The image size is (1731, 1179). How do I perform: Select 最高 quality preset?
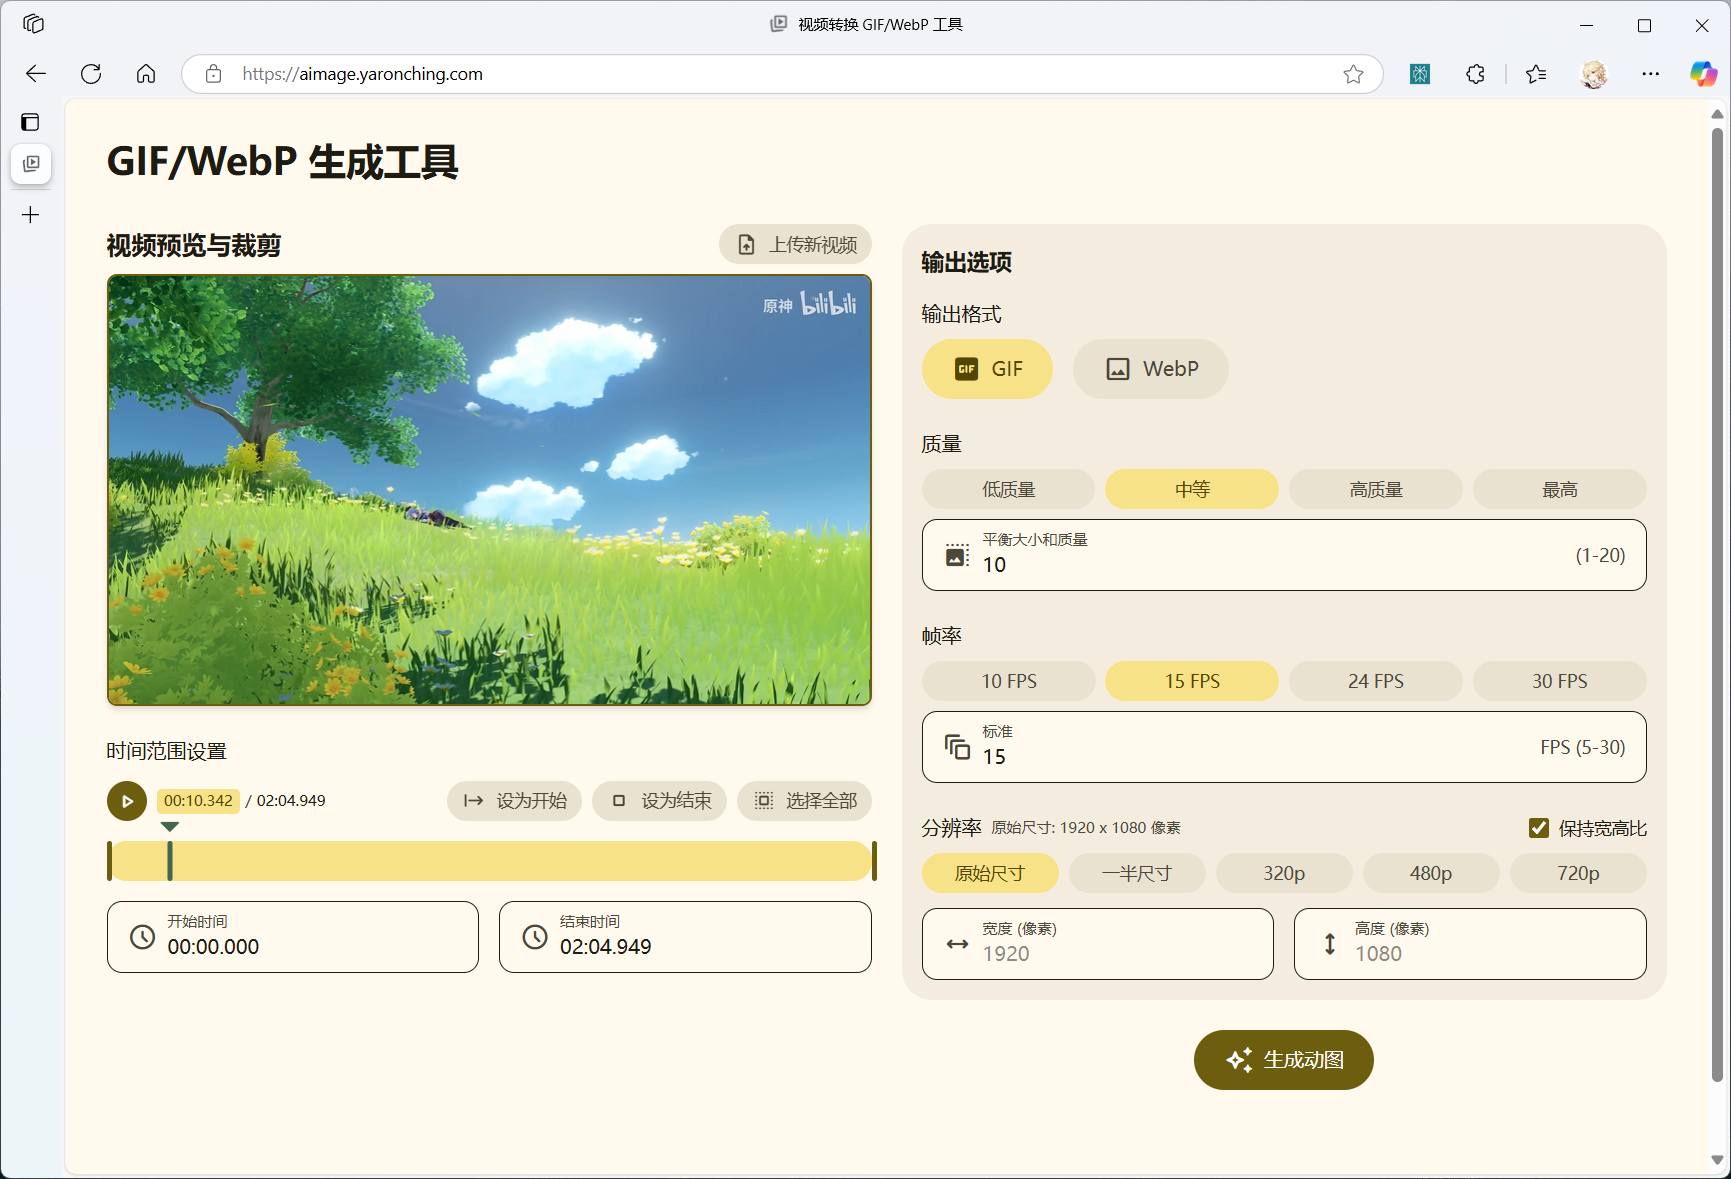(x=1560, y=489)
